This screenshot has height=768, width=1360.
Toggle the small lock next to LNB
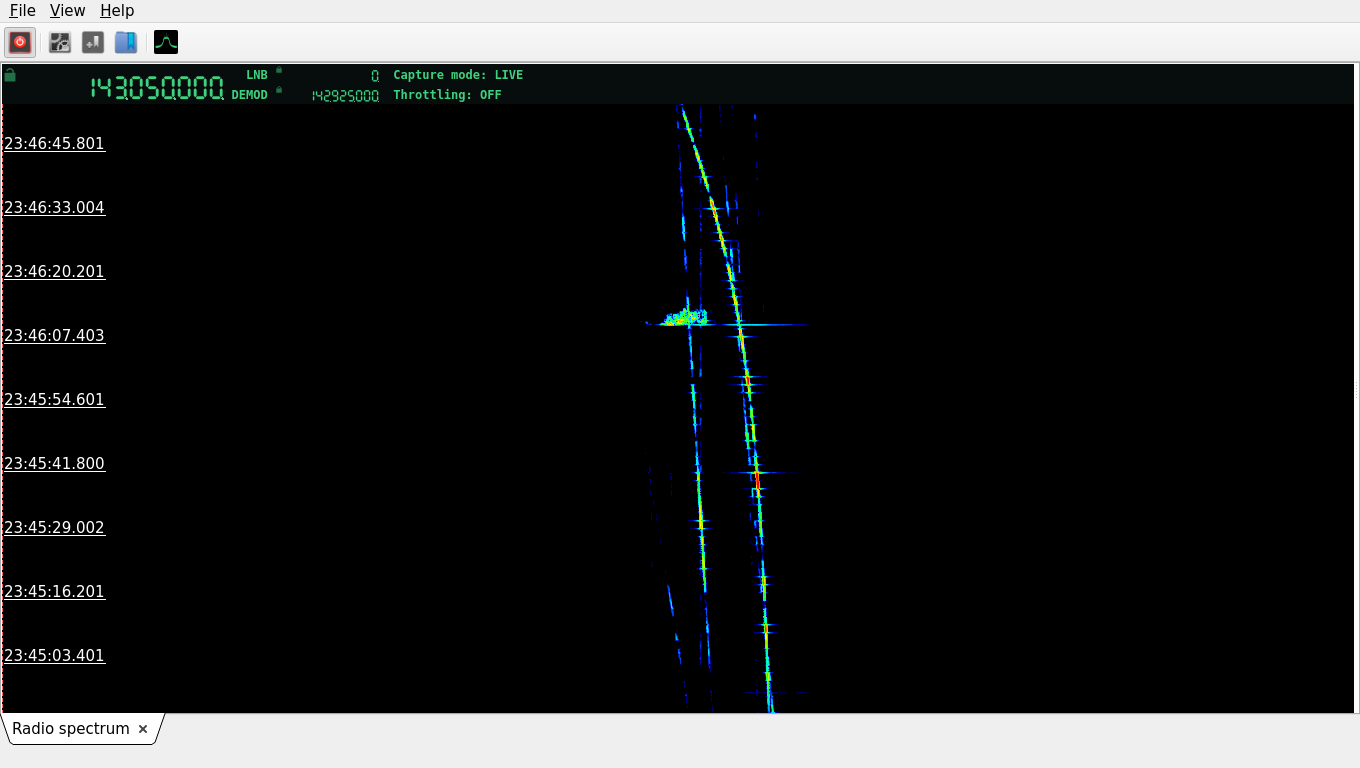279,70
